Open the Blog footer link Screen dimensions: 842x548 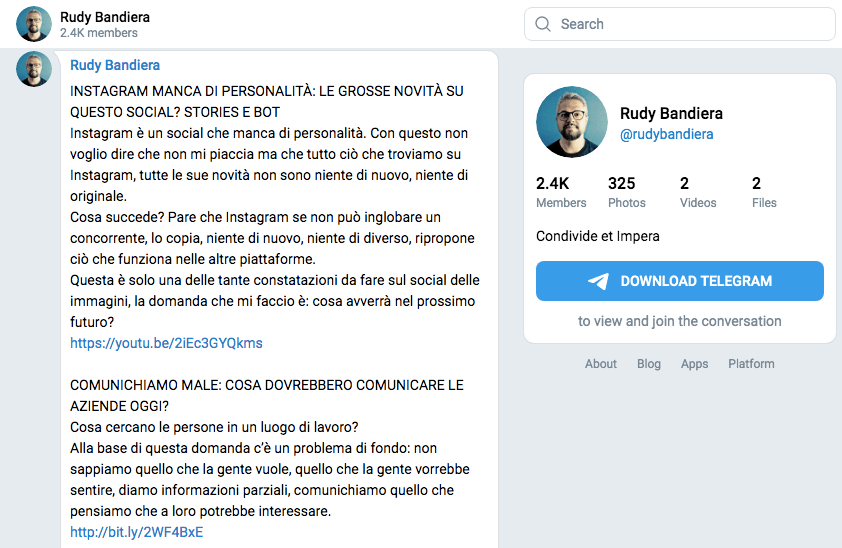[649, 364]
